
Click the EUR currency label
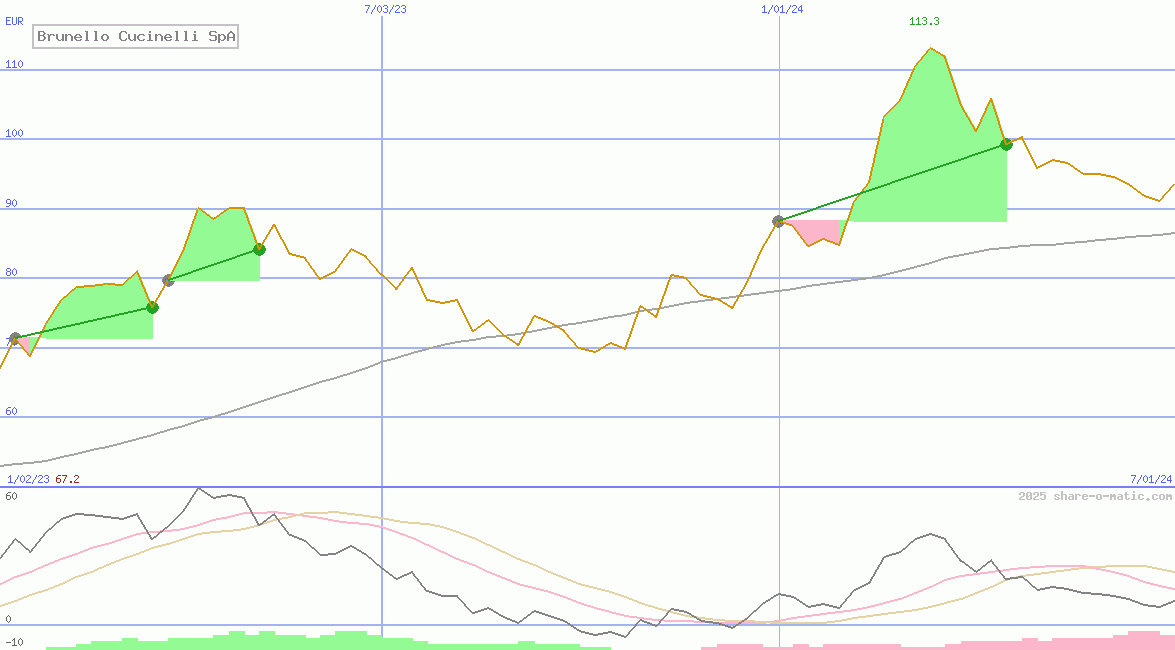15,20
